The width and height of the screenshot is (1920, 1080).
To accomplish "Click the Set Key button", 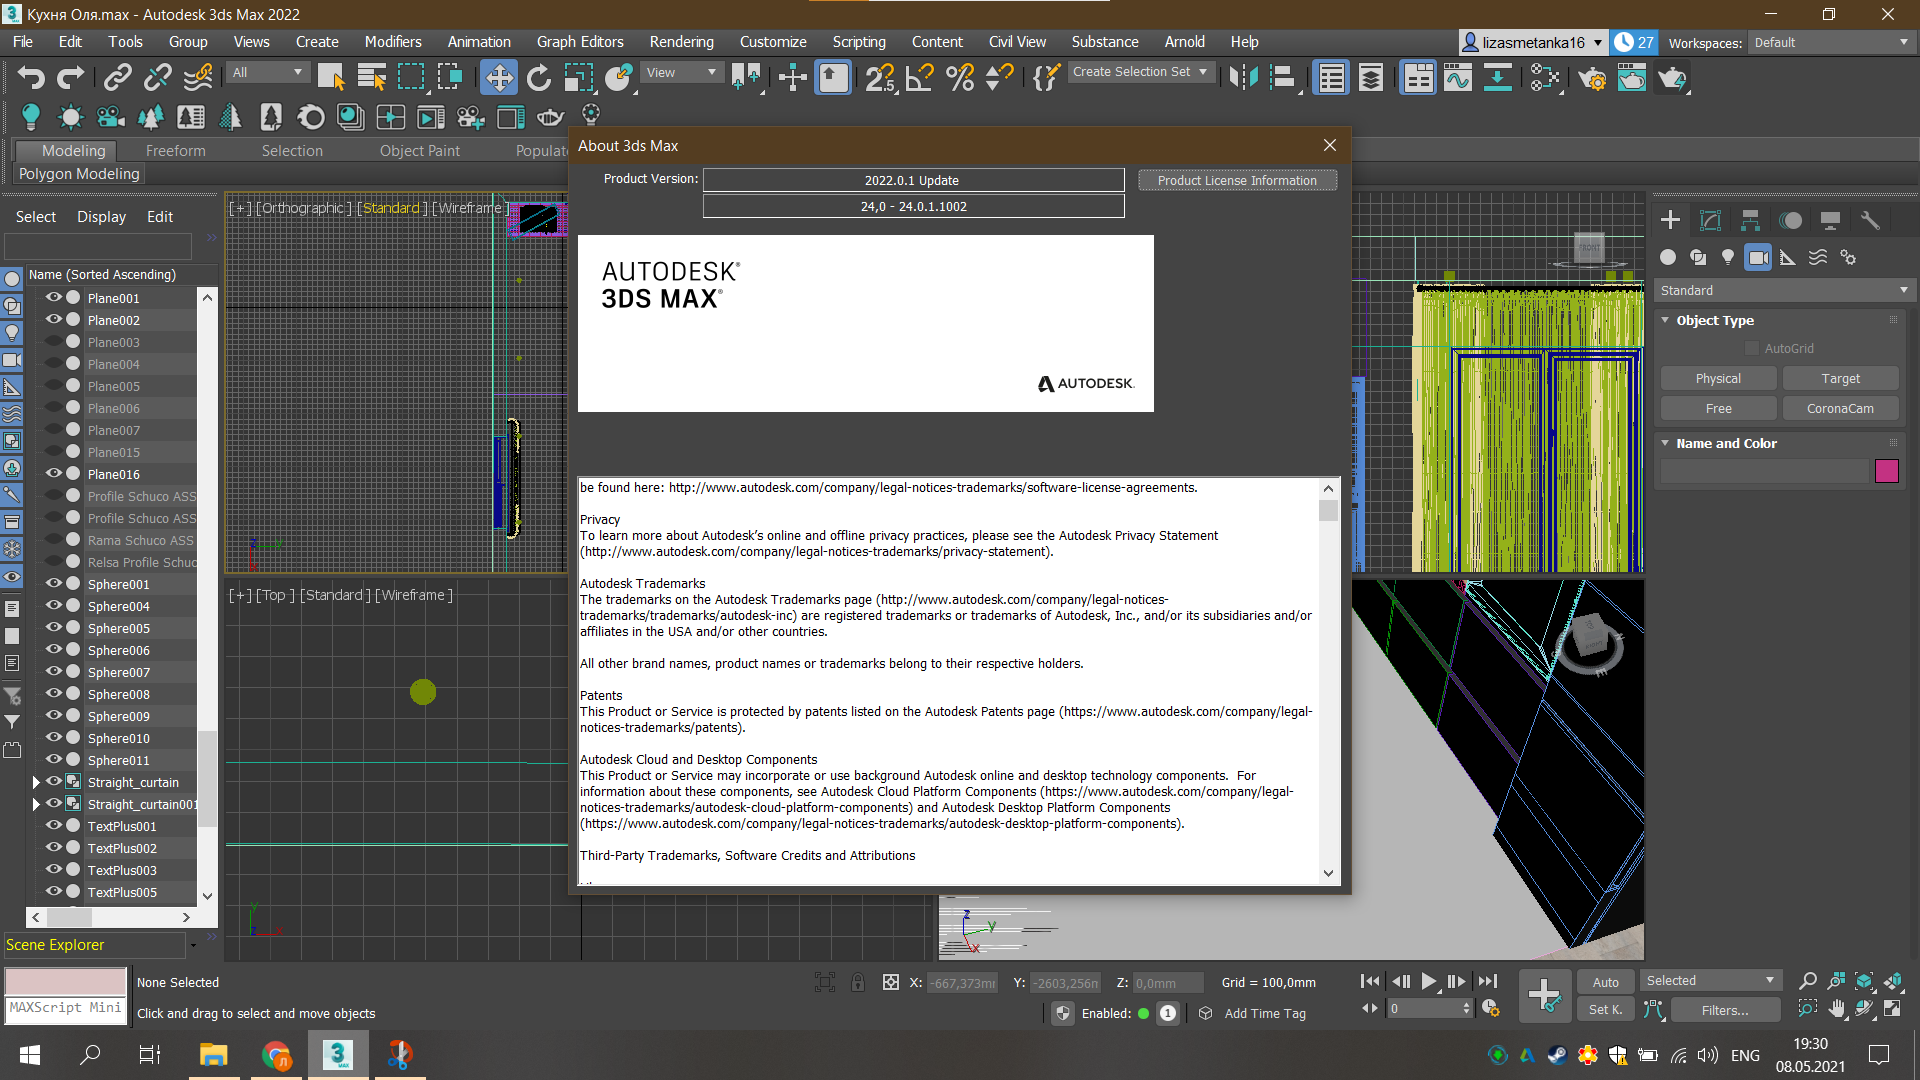I will pyautogui.click(x=1605, y=1010).
